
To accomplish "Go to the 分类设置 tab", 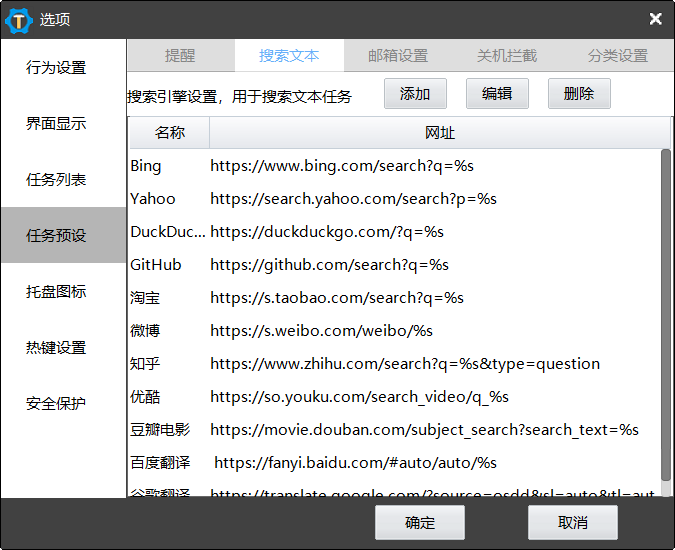I will [618, 56].
